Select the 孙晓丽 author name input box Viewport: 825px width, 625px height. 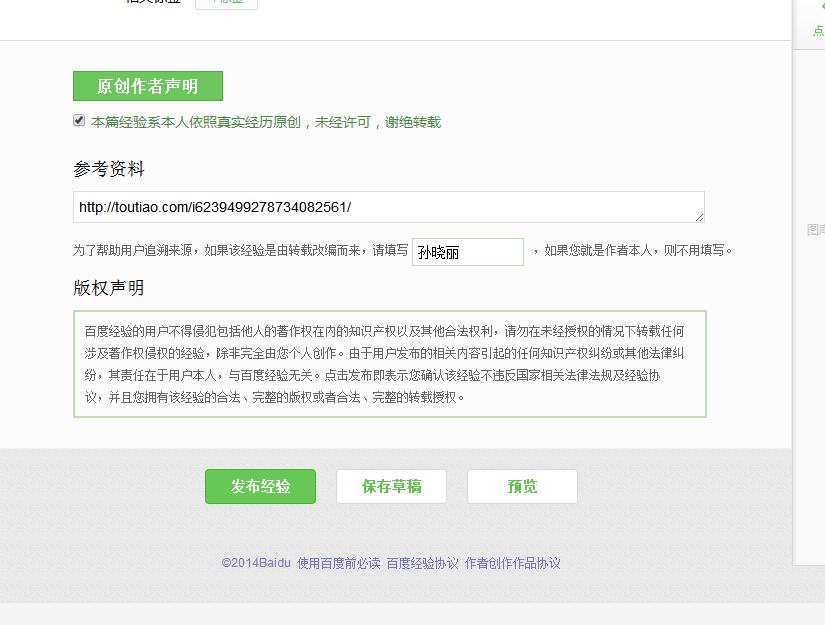pyautogui.click(x=468, y=252)
